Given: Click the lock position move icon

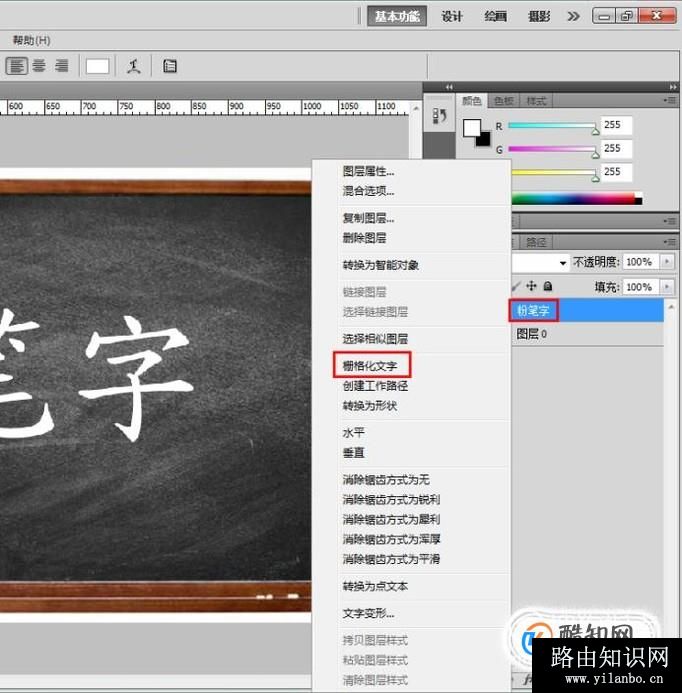Looking at the screenshot, I should [x=532, y=286].
